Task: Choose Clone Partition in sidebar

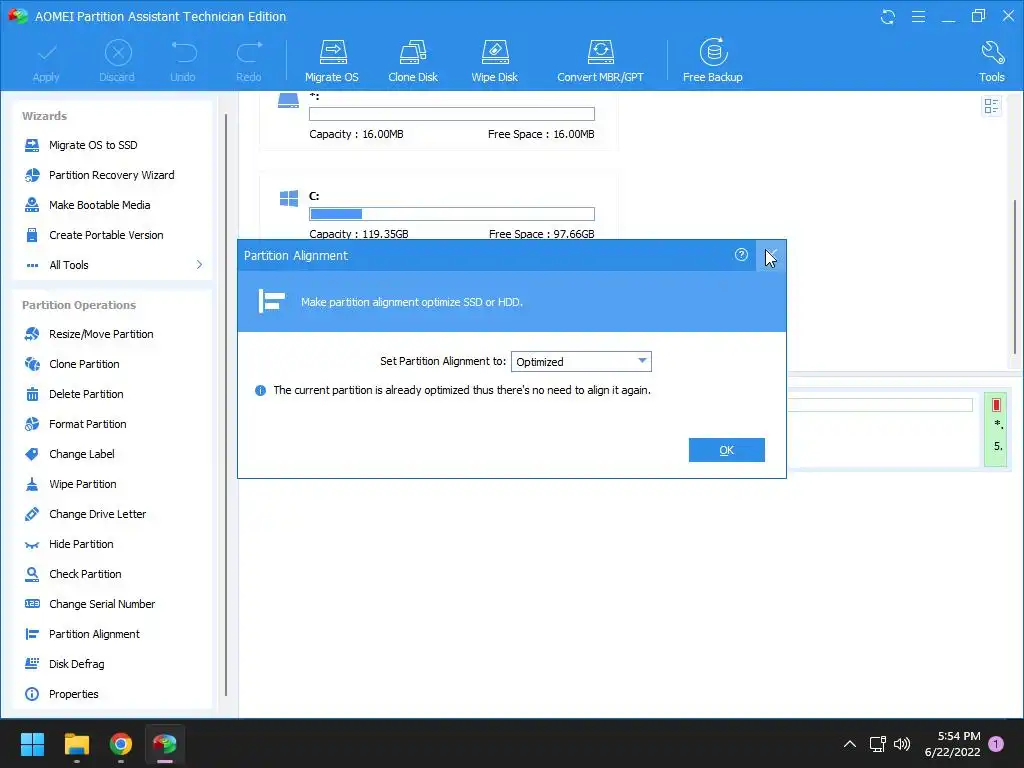Action: [84, 364]
